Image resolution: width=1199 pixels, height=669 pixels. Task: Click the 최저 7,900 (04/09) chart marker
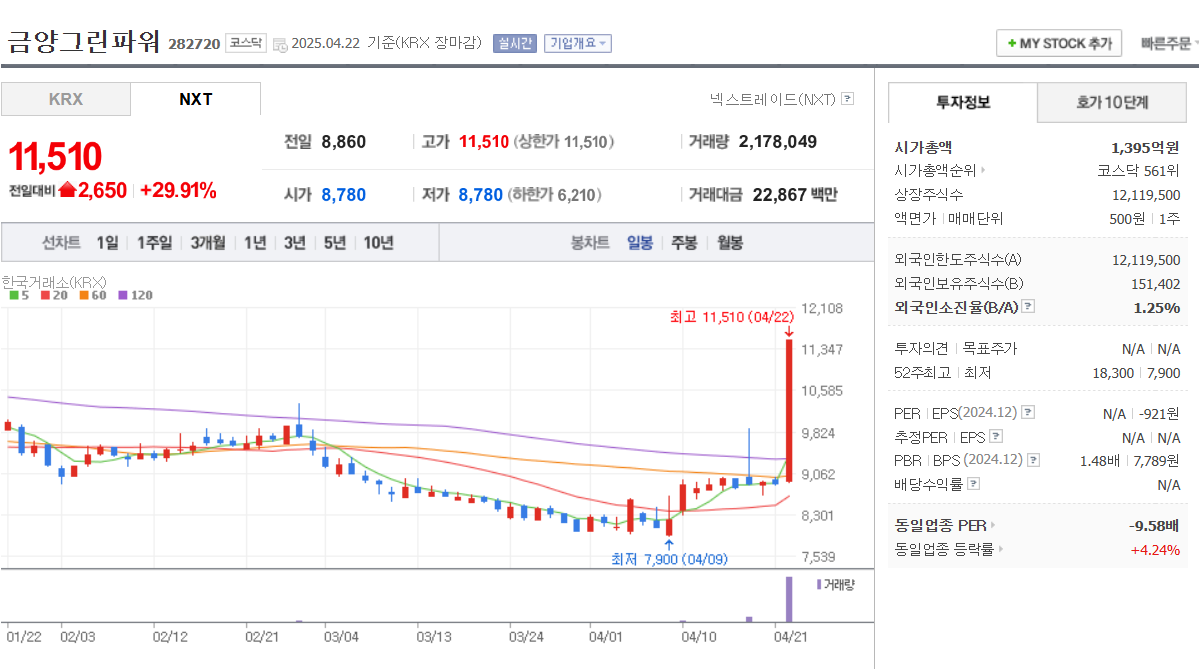[x=669, y=559]
